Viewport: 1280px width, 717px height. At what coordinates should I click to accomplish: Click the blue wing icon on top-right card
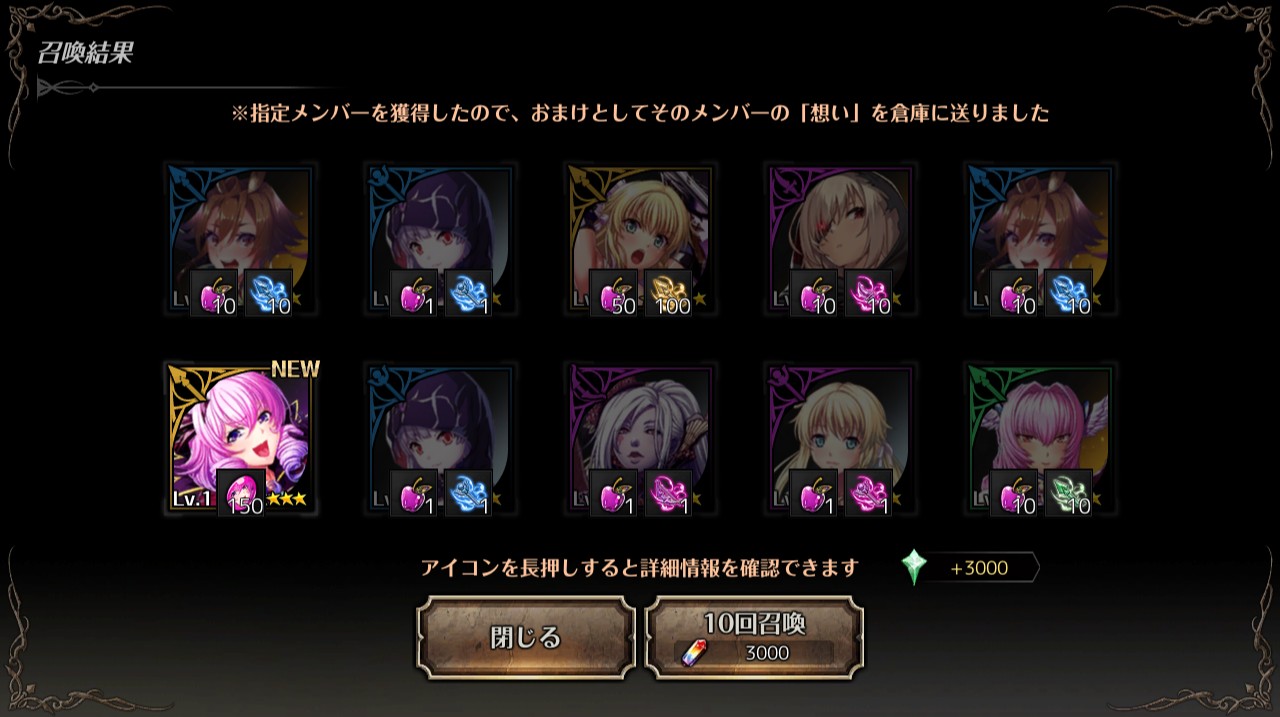pos(1069,294)
